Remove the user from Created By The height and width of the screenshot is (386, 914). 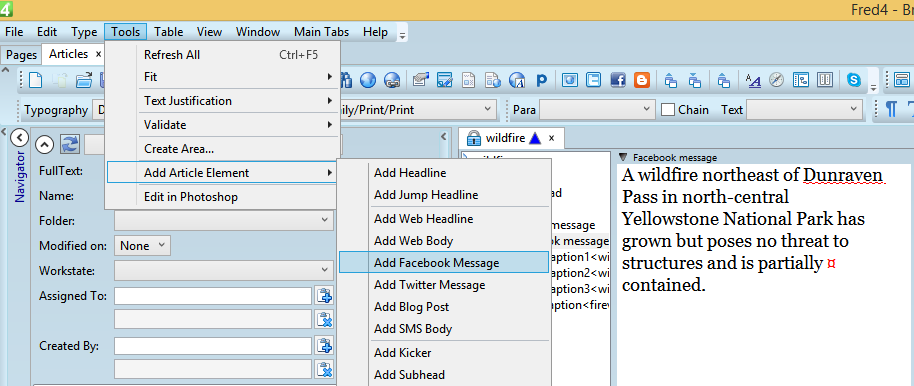tap(324, 369)
